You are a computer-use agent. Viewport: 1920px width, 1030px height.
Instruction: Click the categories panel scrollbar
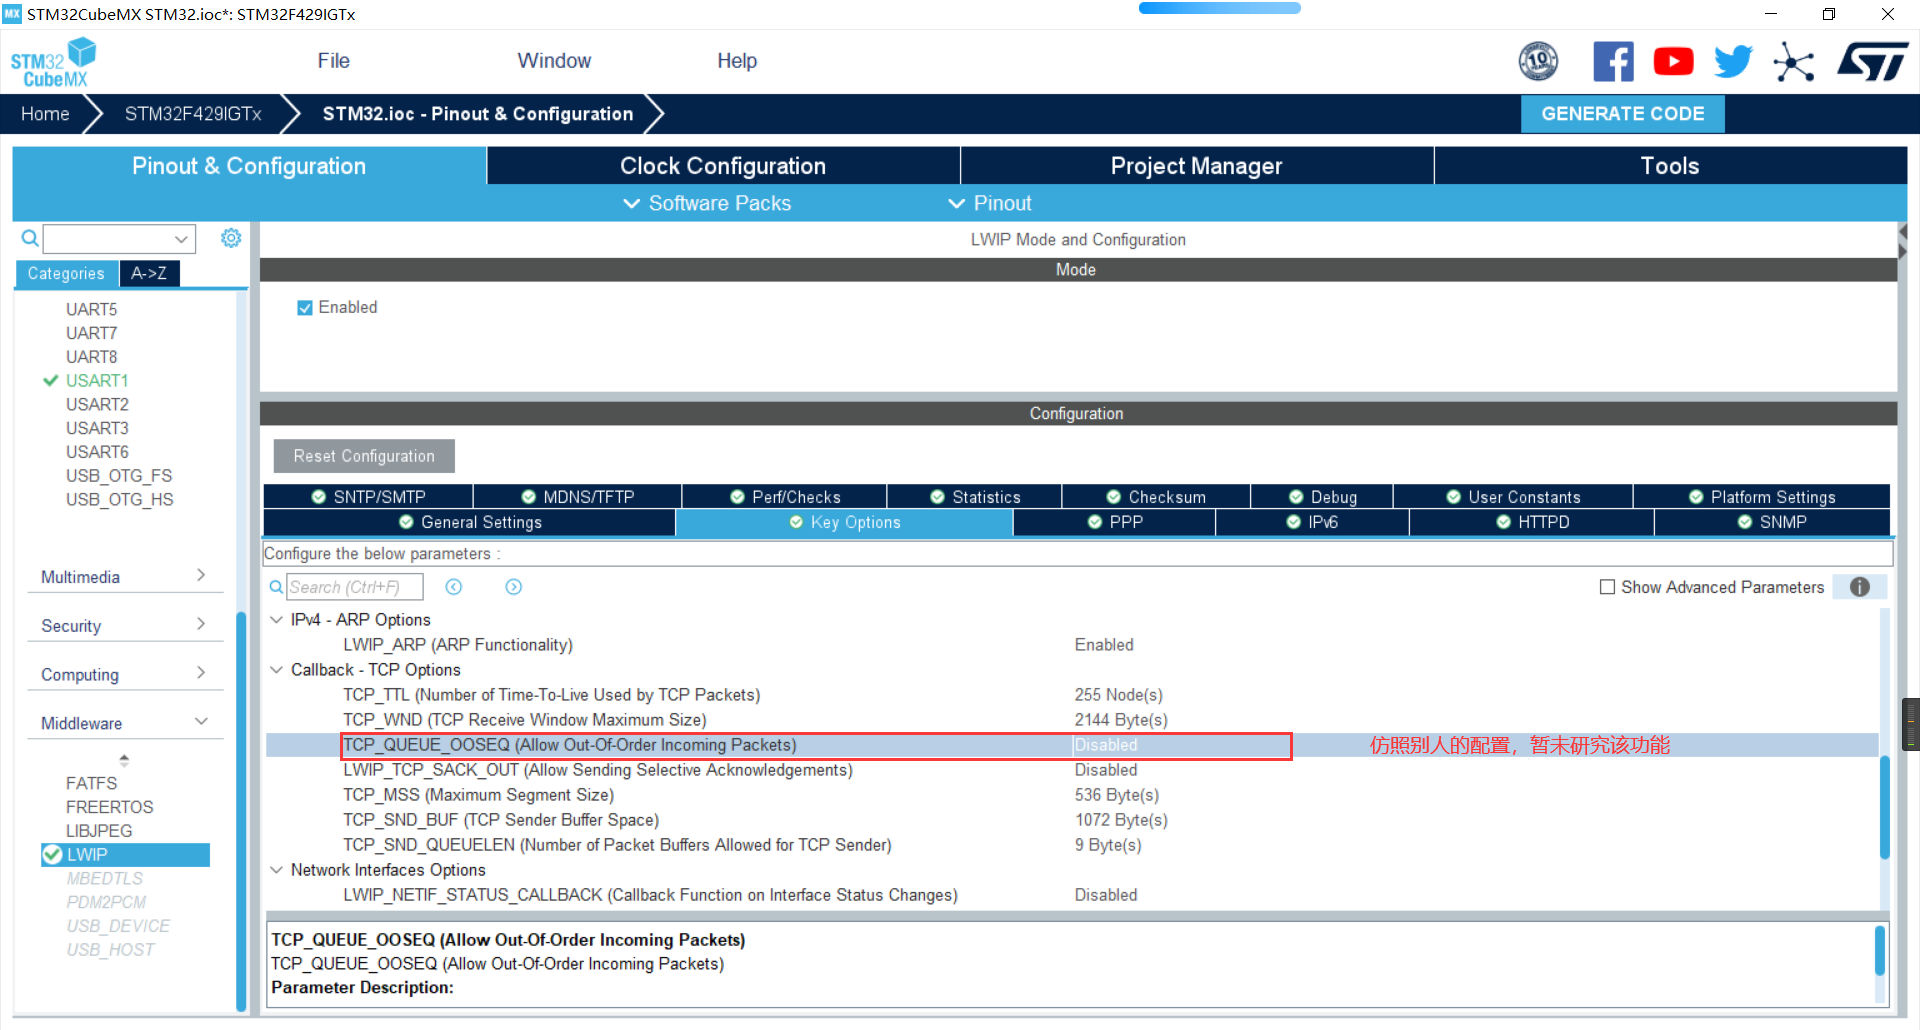click(241, 810)
